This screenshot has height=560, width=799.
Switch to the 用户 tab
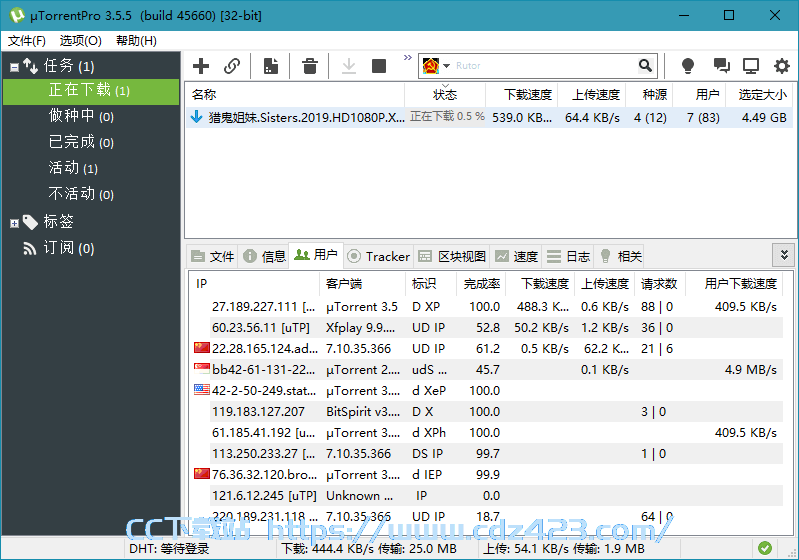(316, 255)
